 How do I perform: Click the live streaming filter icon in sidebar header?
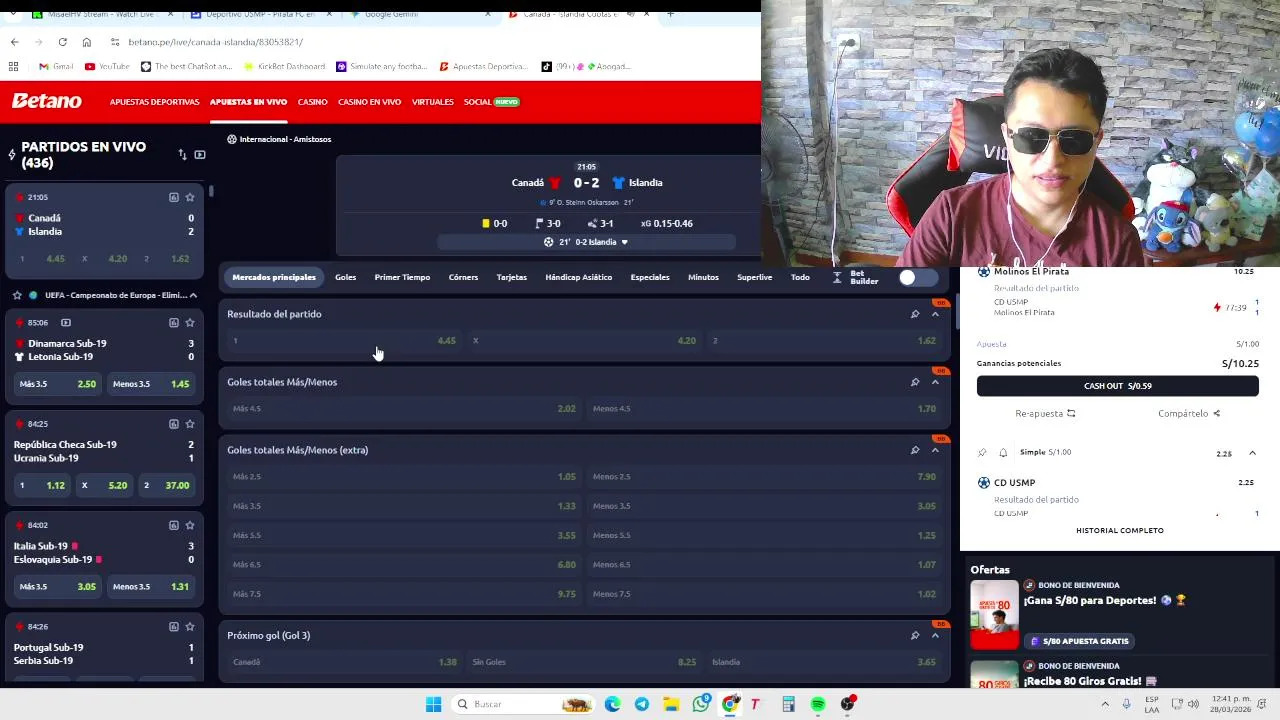pyautogui.click(x=200, y=155)
